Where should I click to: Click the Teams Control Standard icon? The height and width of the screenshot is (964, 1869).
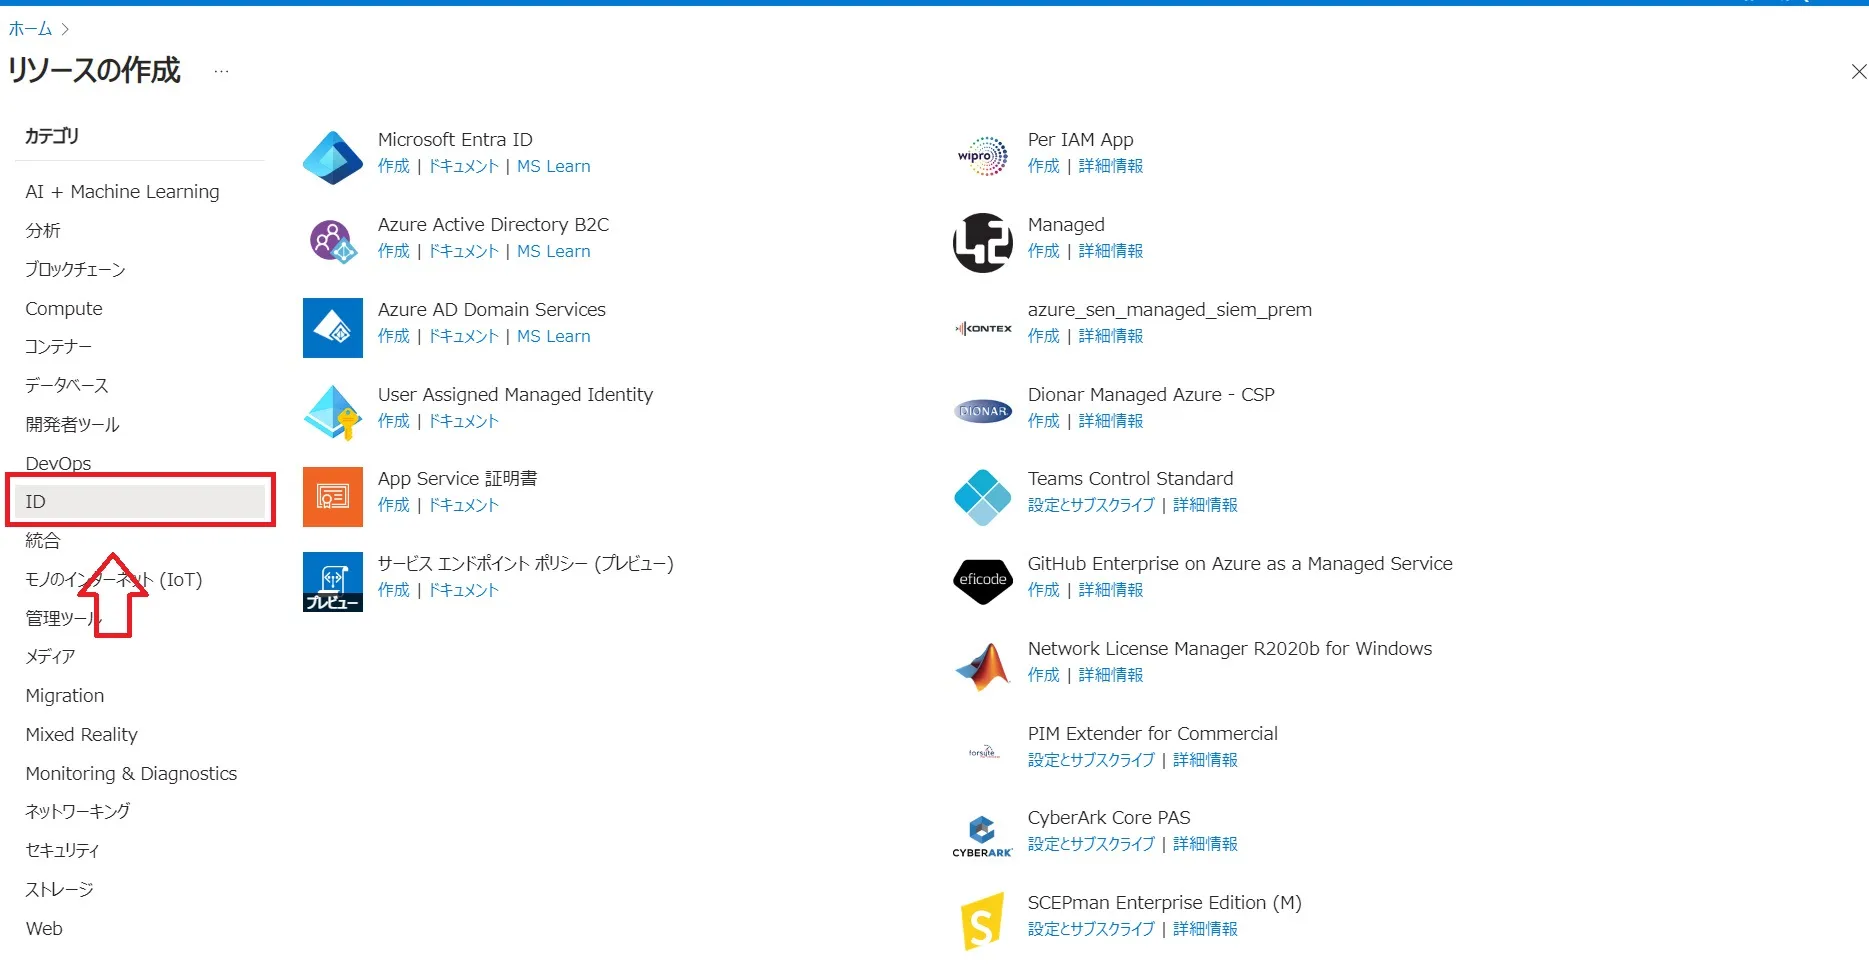[x=983, y=497]
